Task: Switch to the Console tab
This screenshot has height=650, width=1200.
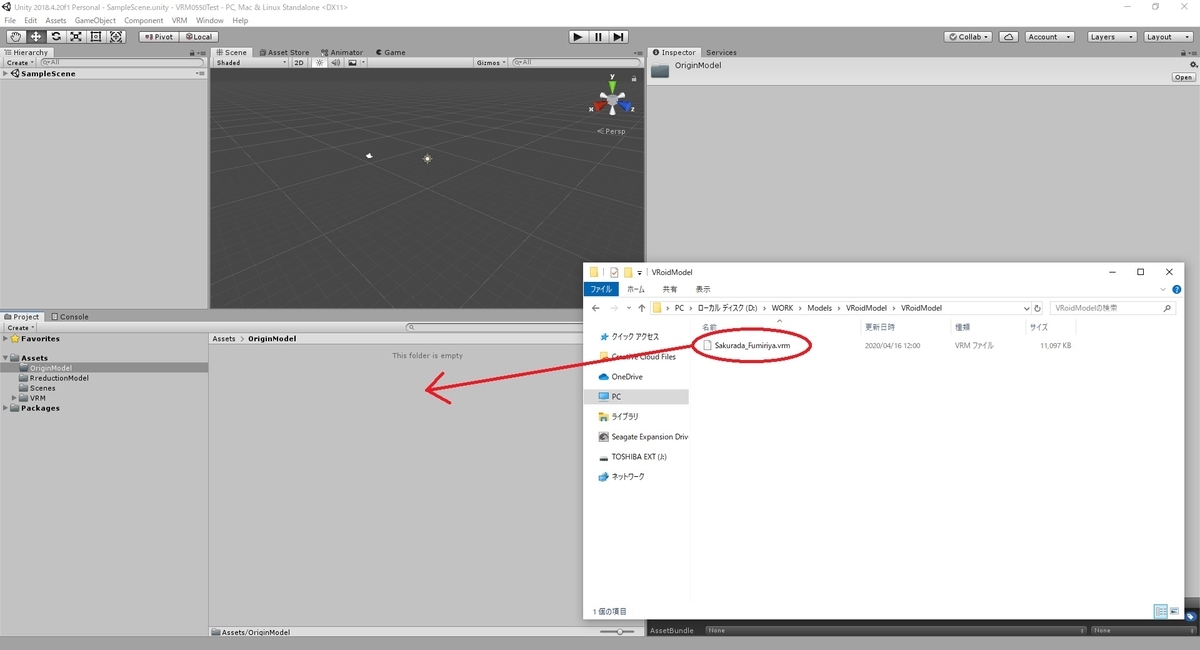Action: tap(70, 317)
